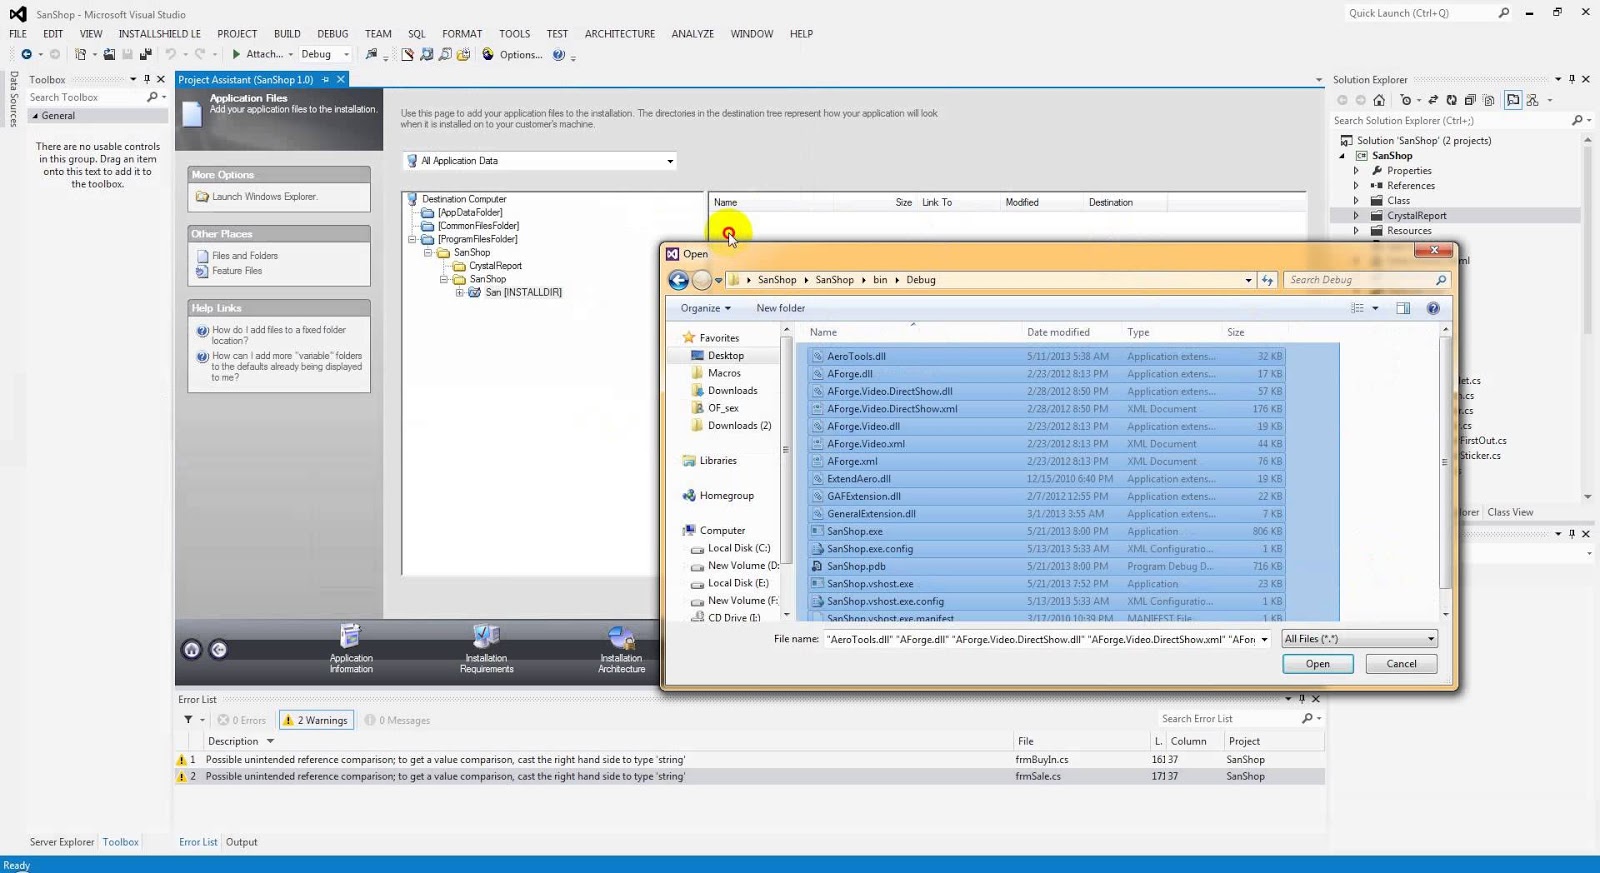This screenshot has height=873, width=1600.
Task: Open the Installation Architecture step icon
Action: [621, 636]
